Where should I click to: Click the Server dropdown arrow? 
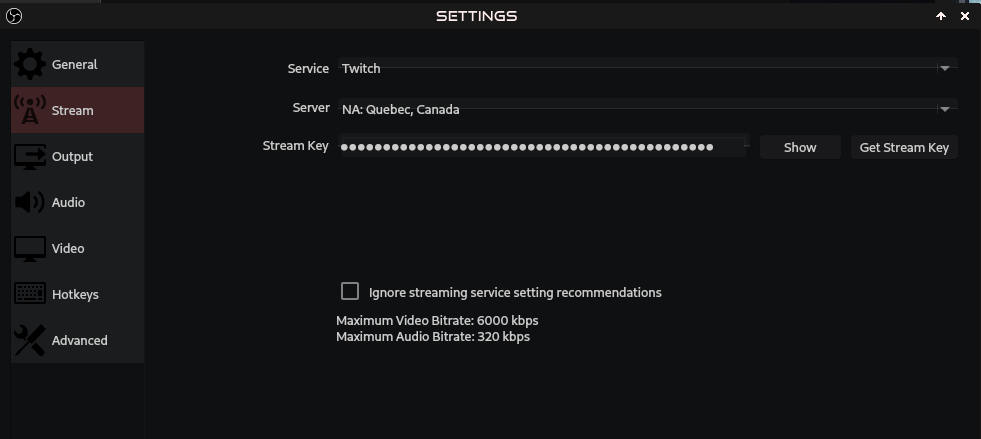point(945,109)
